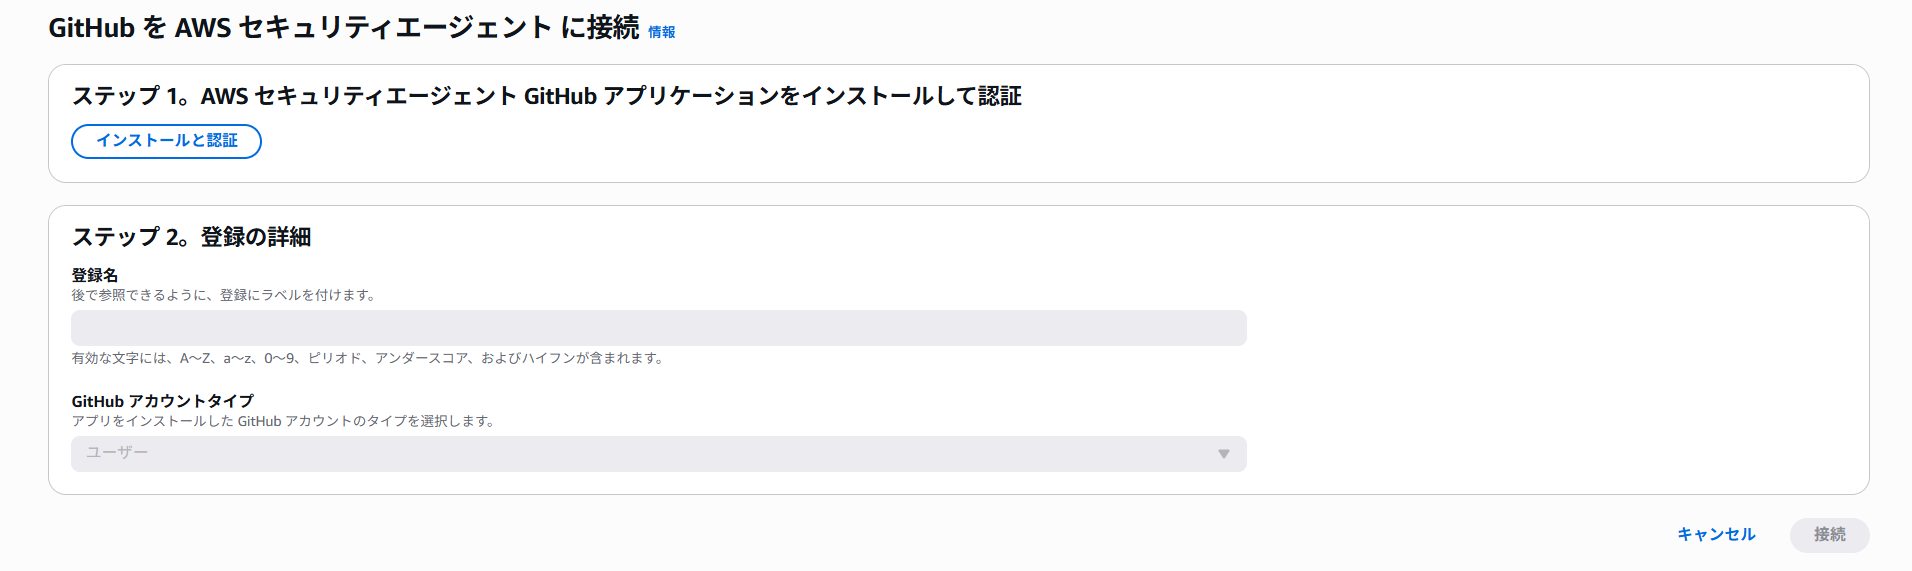Click the 登録名 field label
This screenshot has width=1912, height=571.
[x=95, y=275]
